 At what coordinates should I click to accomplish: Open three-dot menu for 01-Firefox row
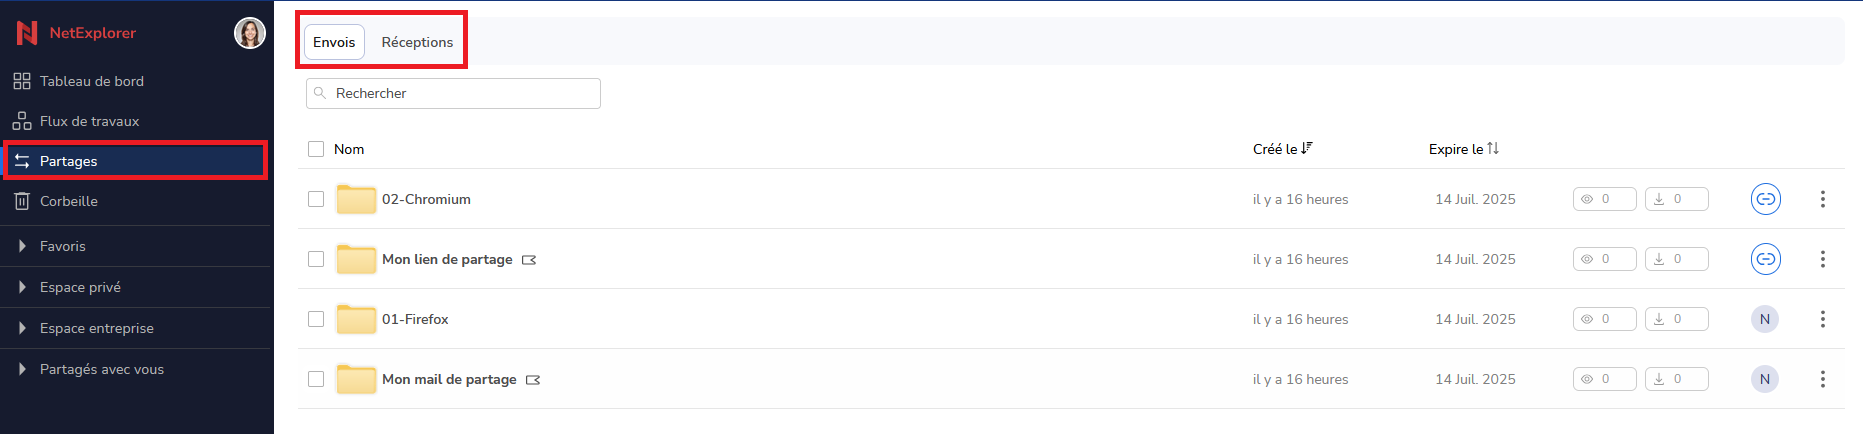tap(1823, 319)
